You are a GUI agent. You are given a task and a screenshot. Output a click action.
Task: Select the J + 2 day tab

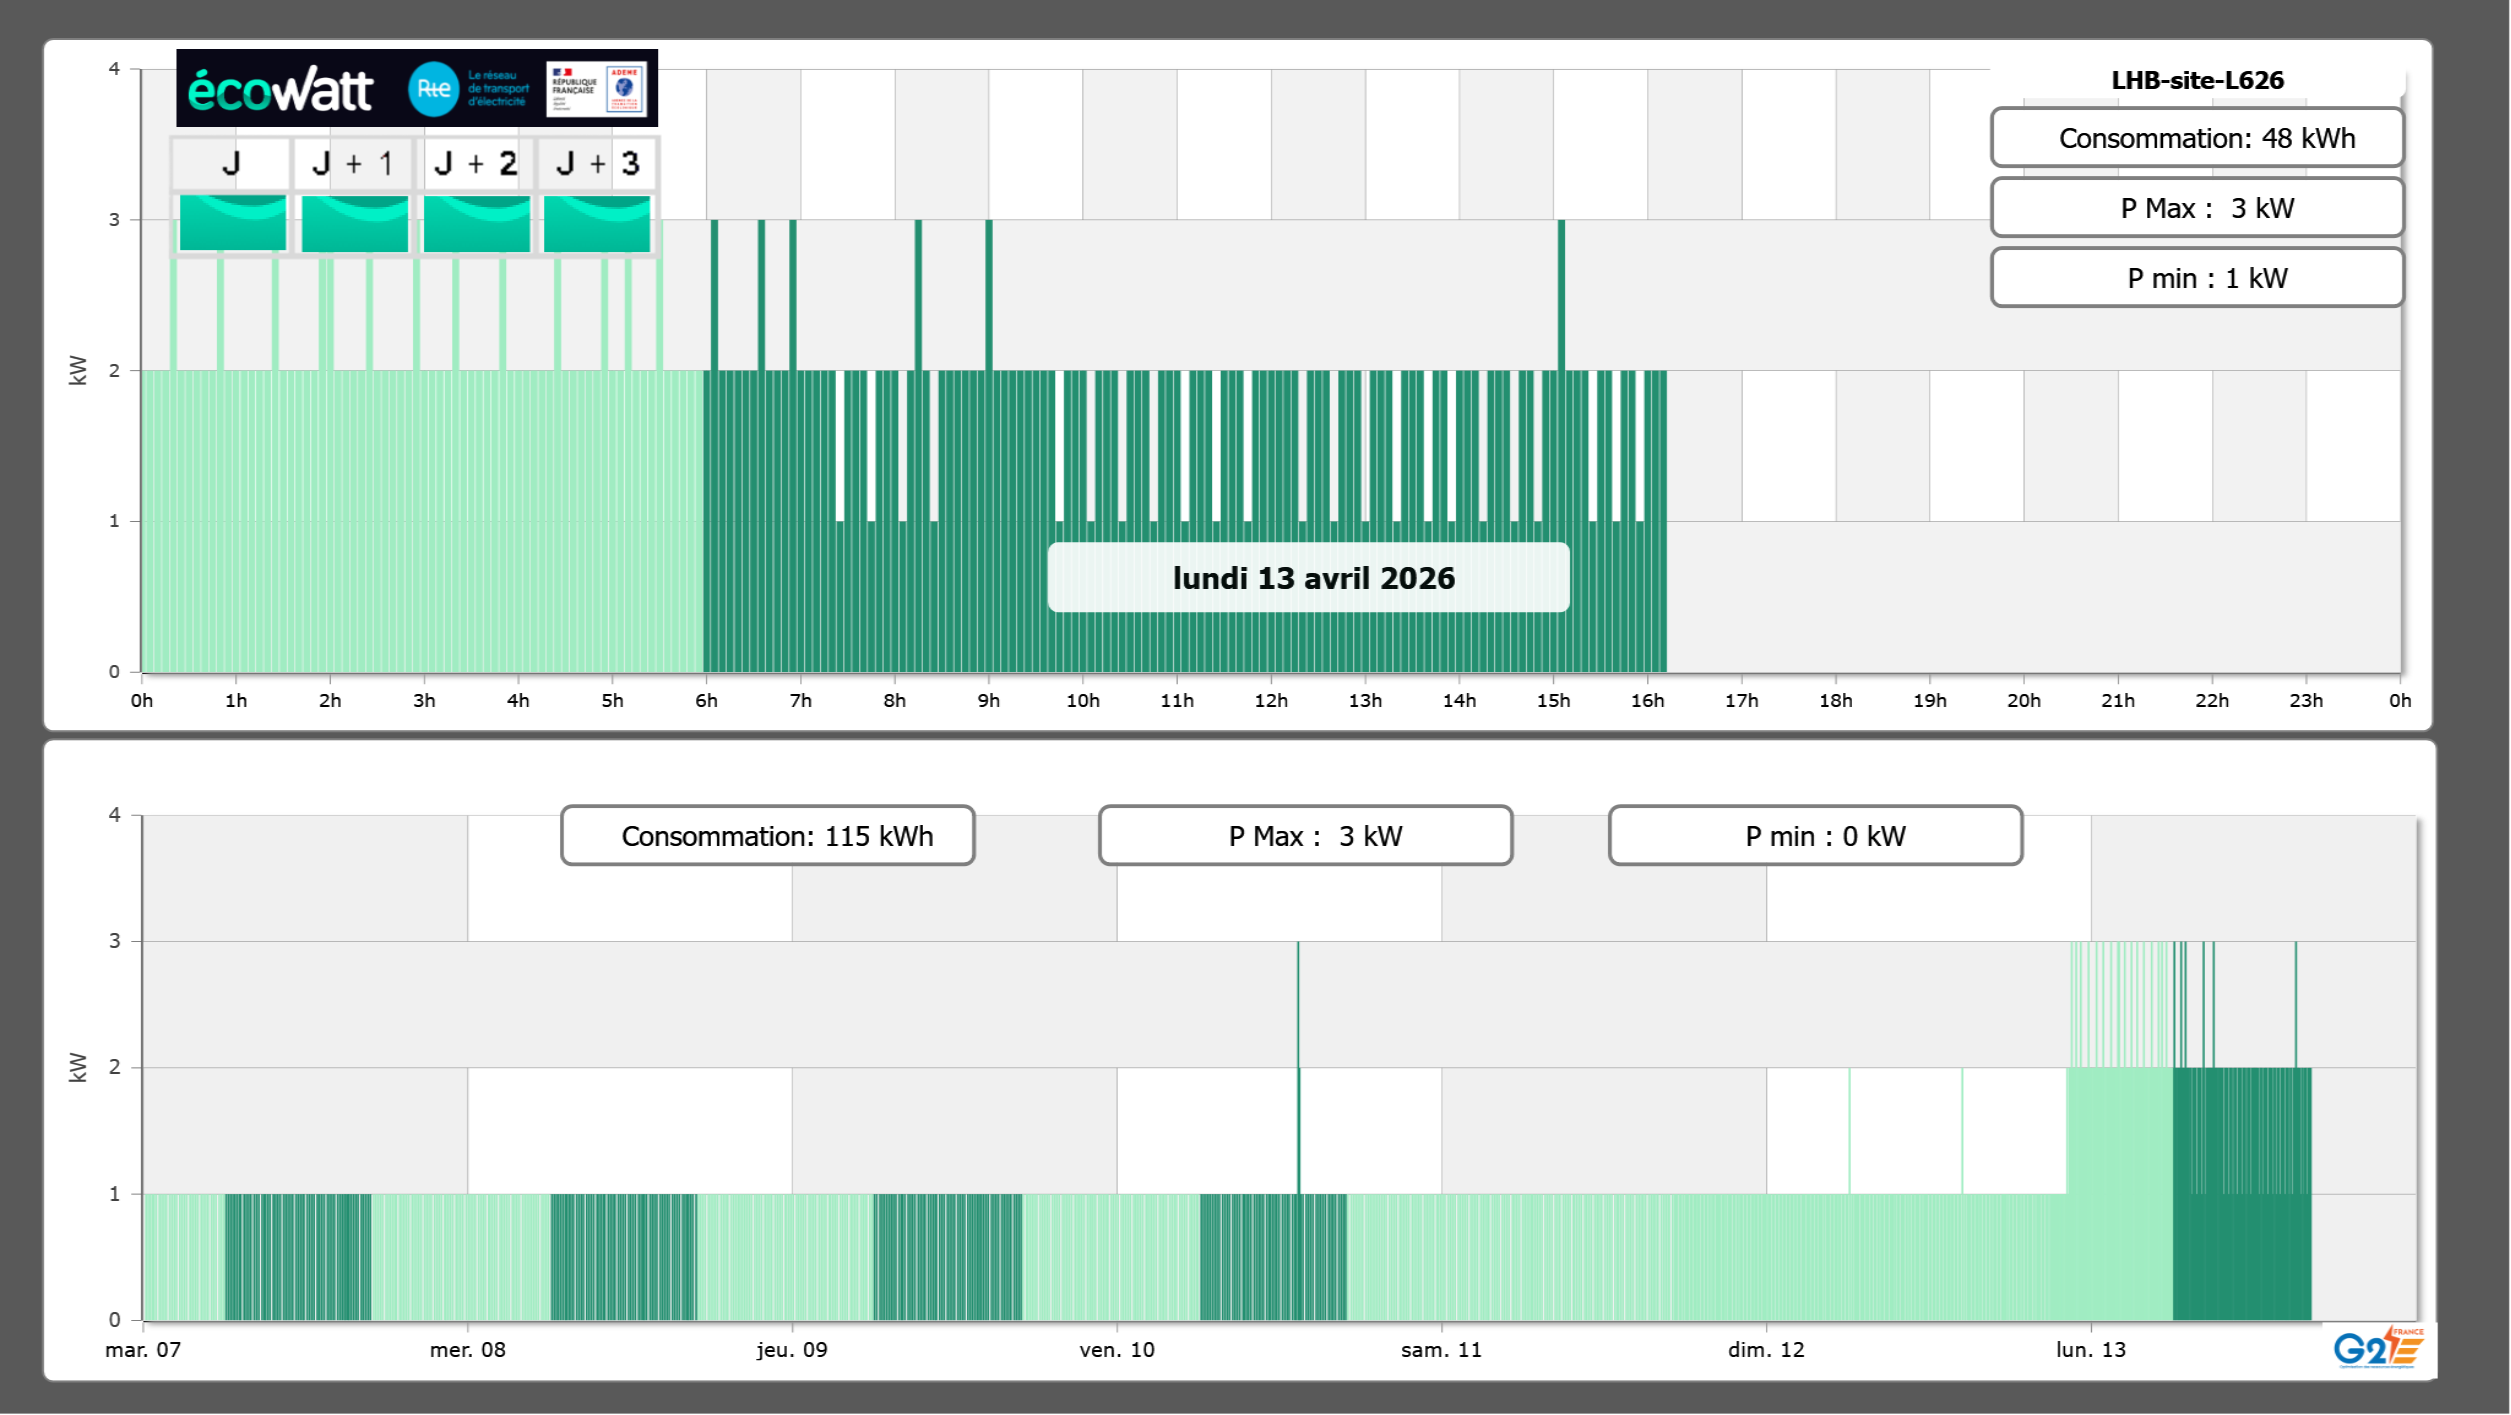476,163
